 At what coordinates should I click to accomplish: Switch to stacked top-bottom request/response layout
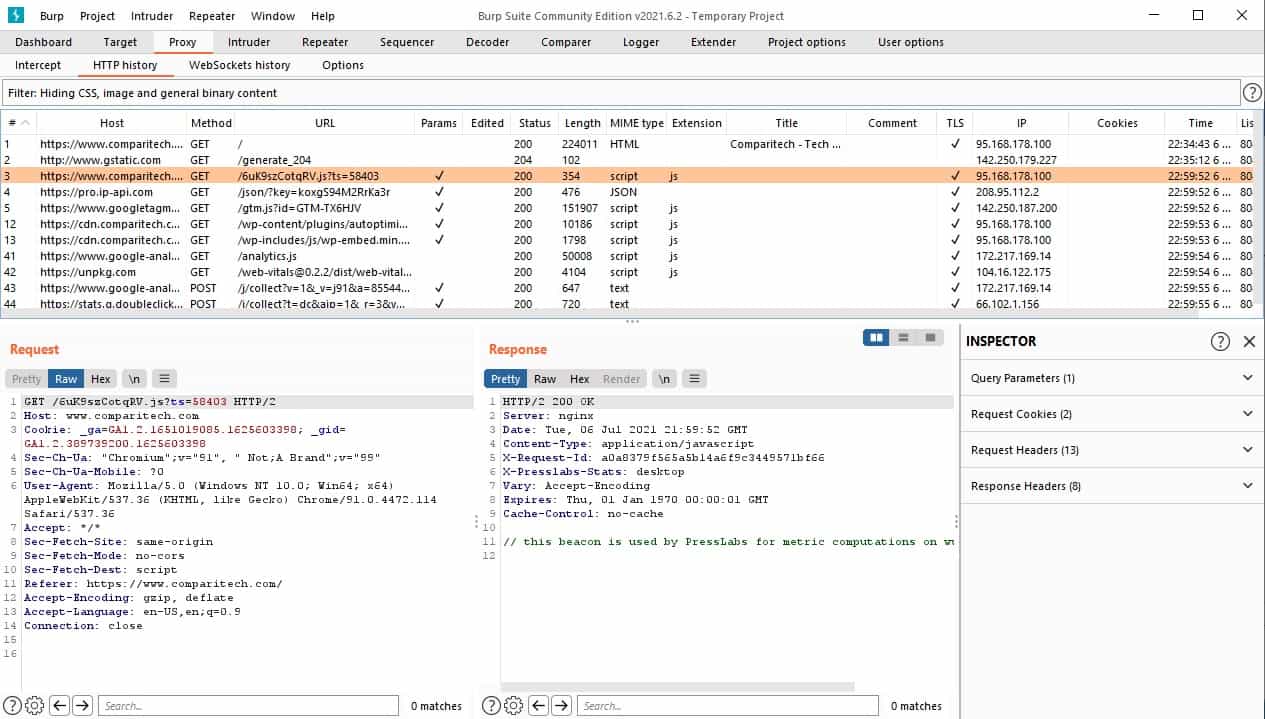tap(903, 338)
